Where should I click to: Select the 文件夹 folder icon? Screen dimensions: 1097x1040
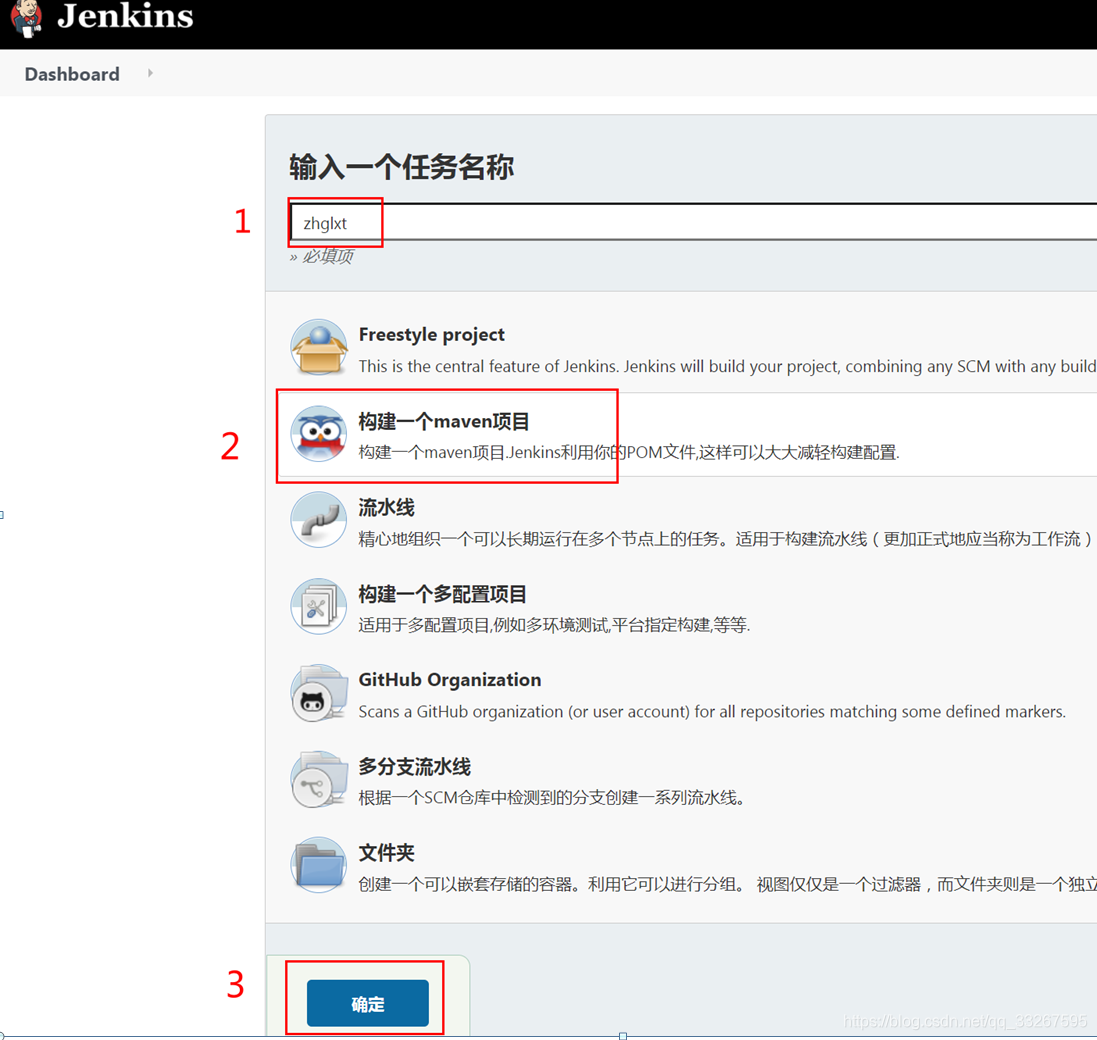pyautogui.click(x=319, y=865)
